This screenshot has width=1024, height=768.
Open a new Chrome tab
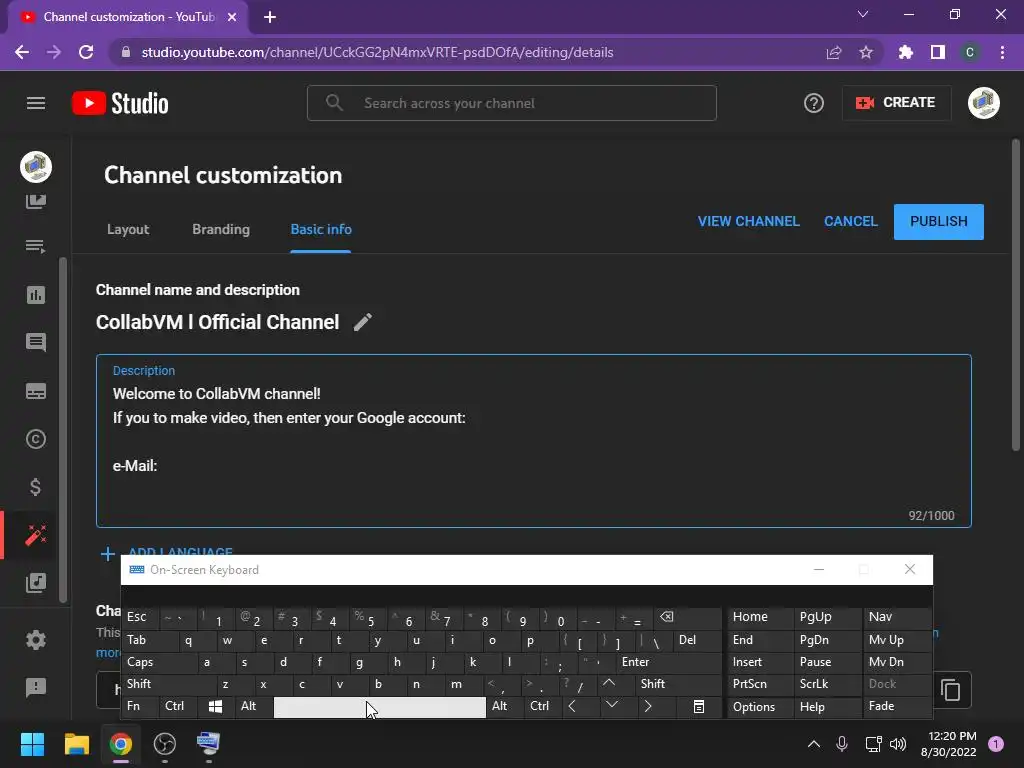click(x=270, y=17)
